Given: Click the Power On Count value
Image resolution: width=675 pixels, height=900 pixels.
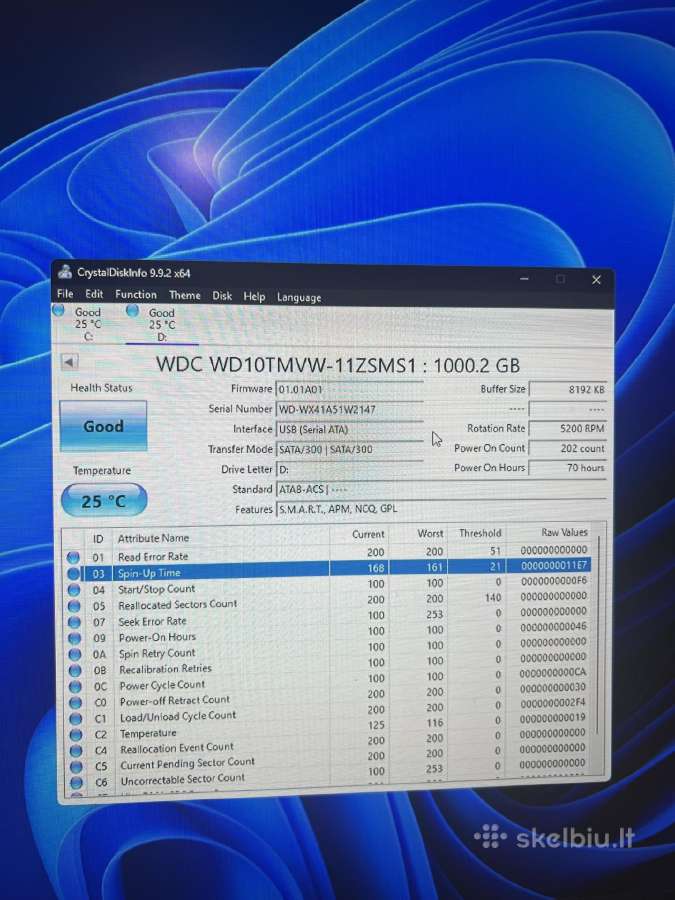Looking at the screenshot, I should [x=567, y=448].
